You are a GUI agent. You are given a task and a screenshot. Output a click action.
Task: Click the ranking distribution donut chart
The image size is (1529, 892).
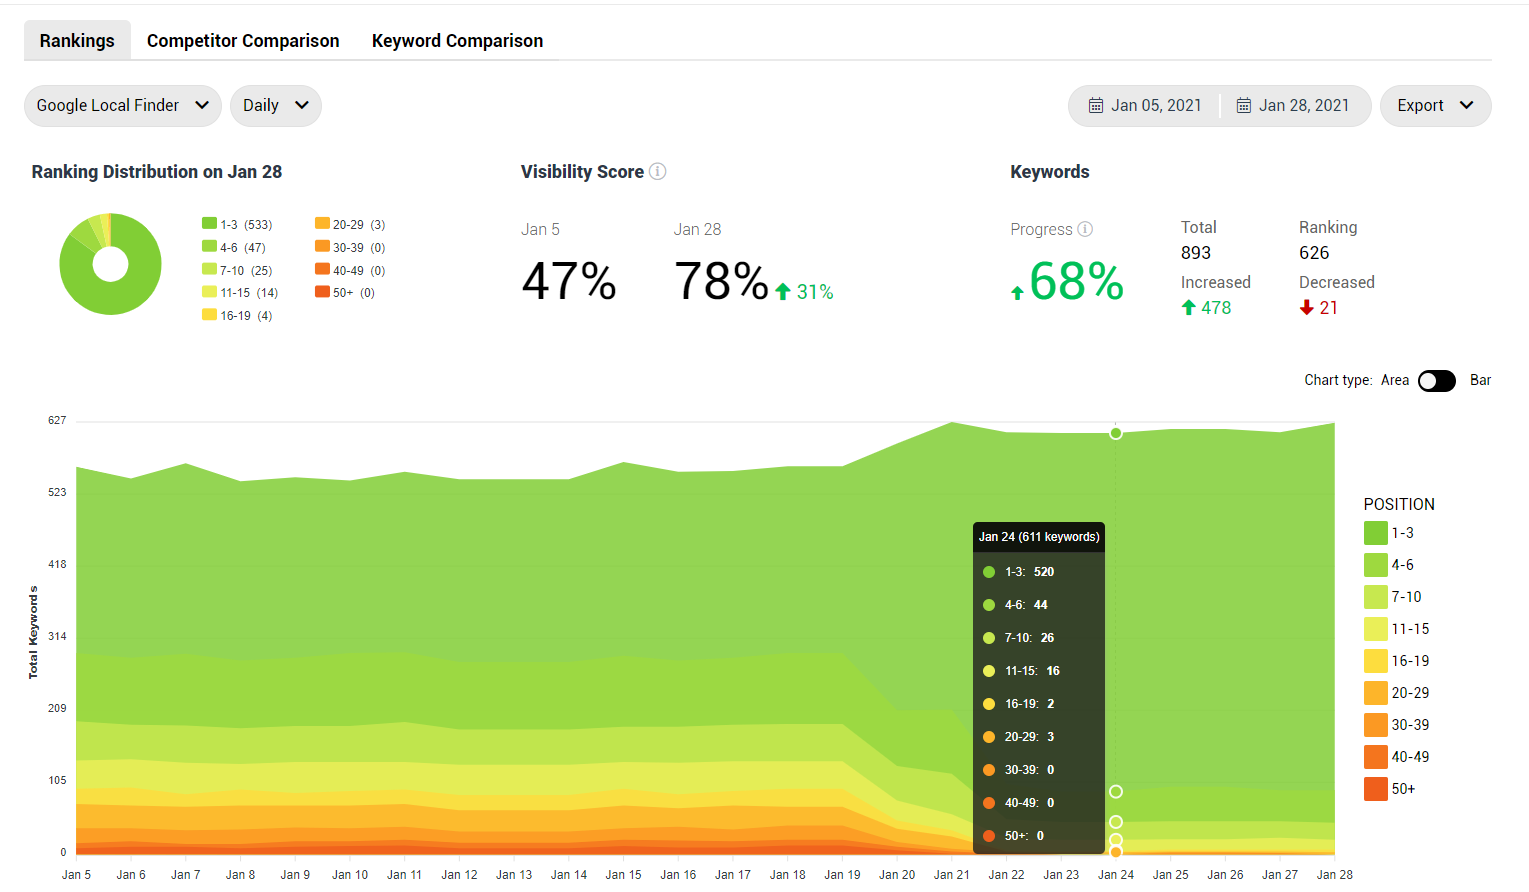pyautogui.click(x=110, y=264)
